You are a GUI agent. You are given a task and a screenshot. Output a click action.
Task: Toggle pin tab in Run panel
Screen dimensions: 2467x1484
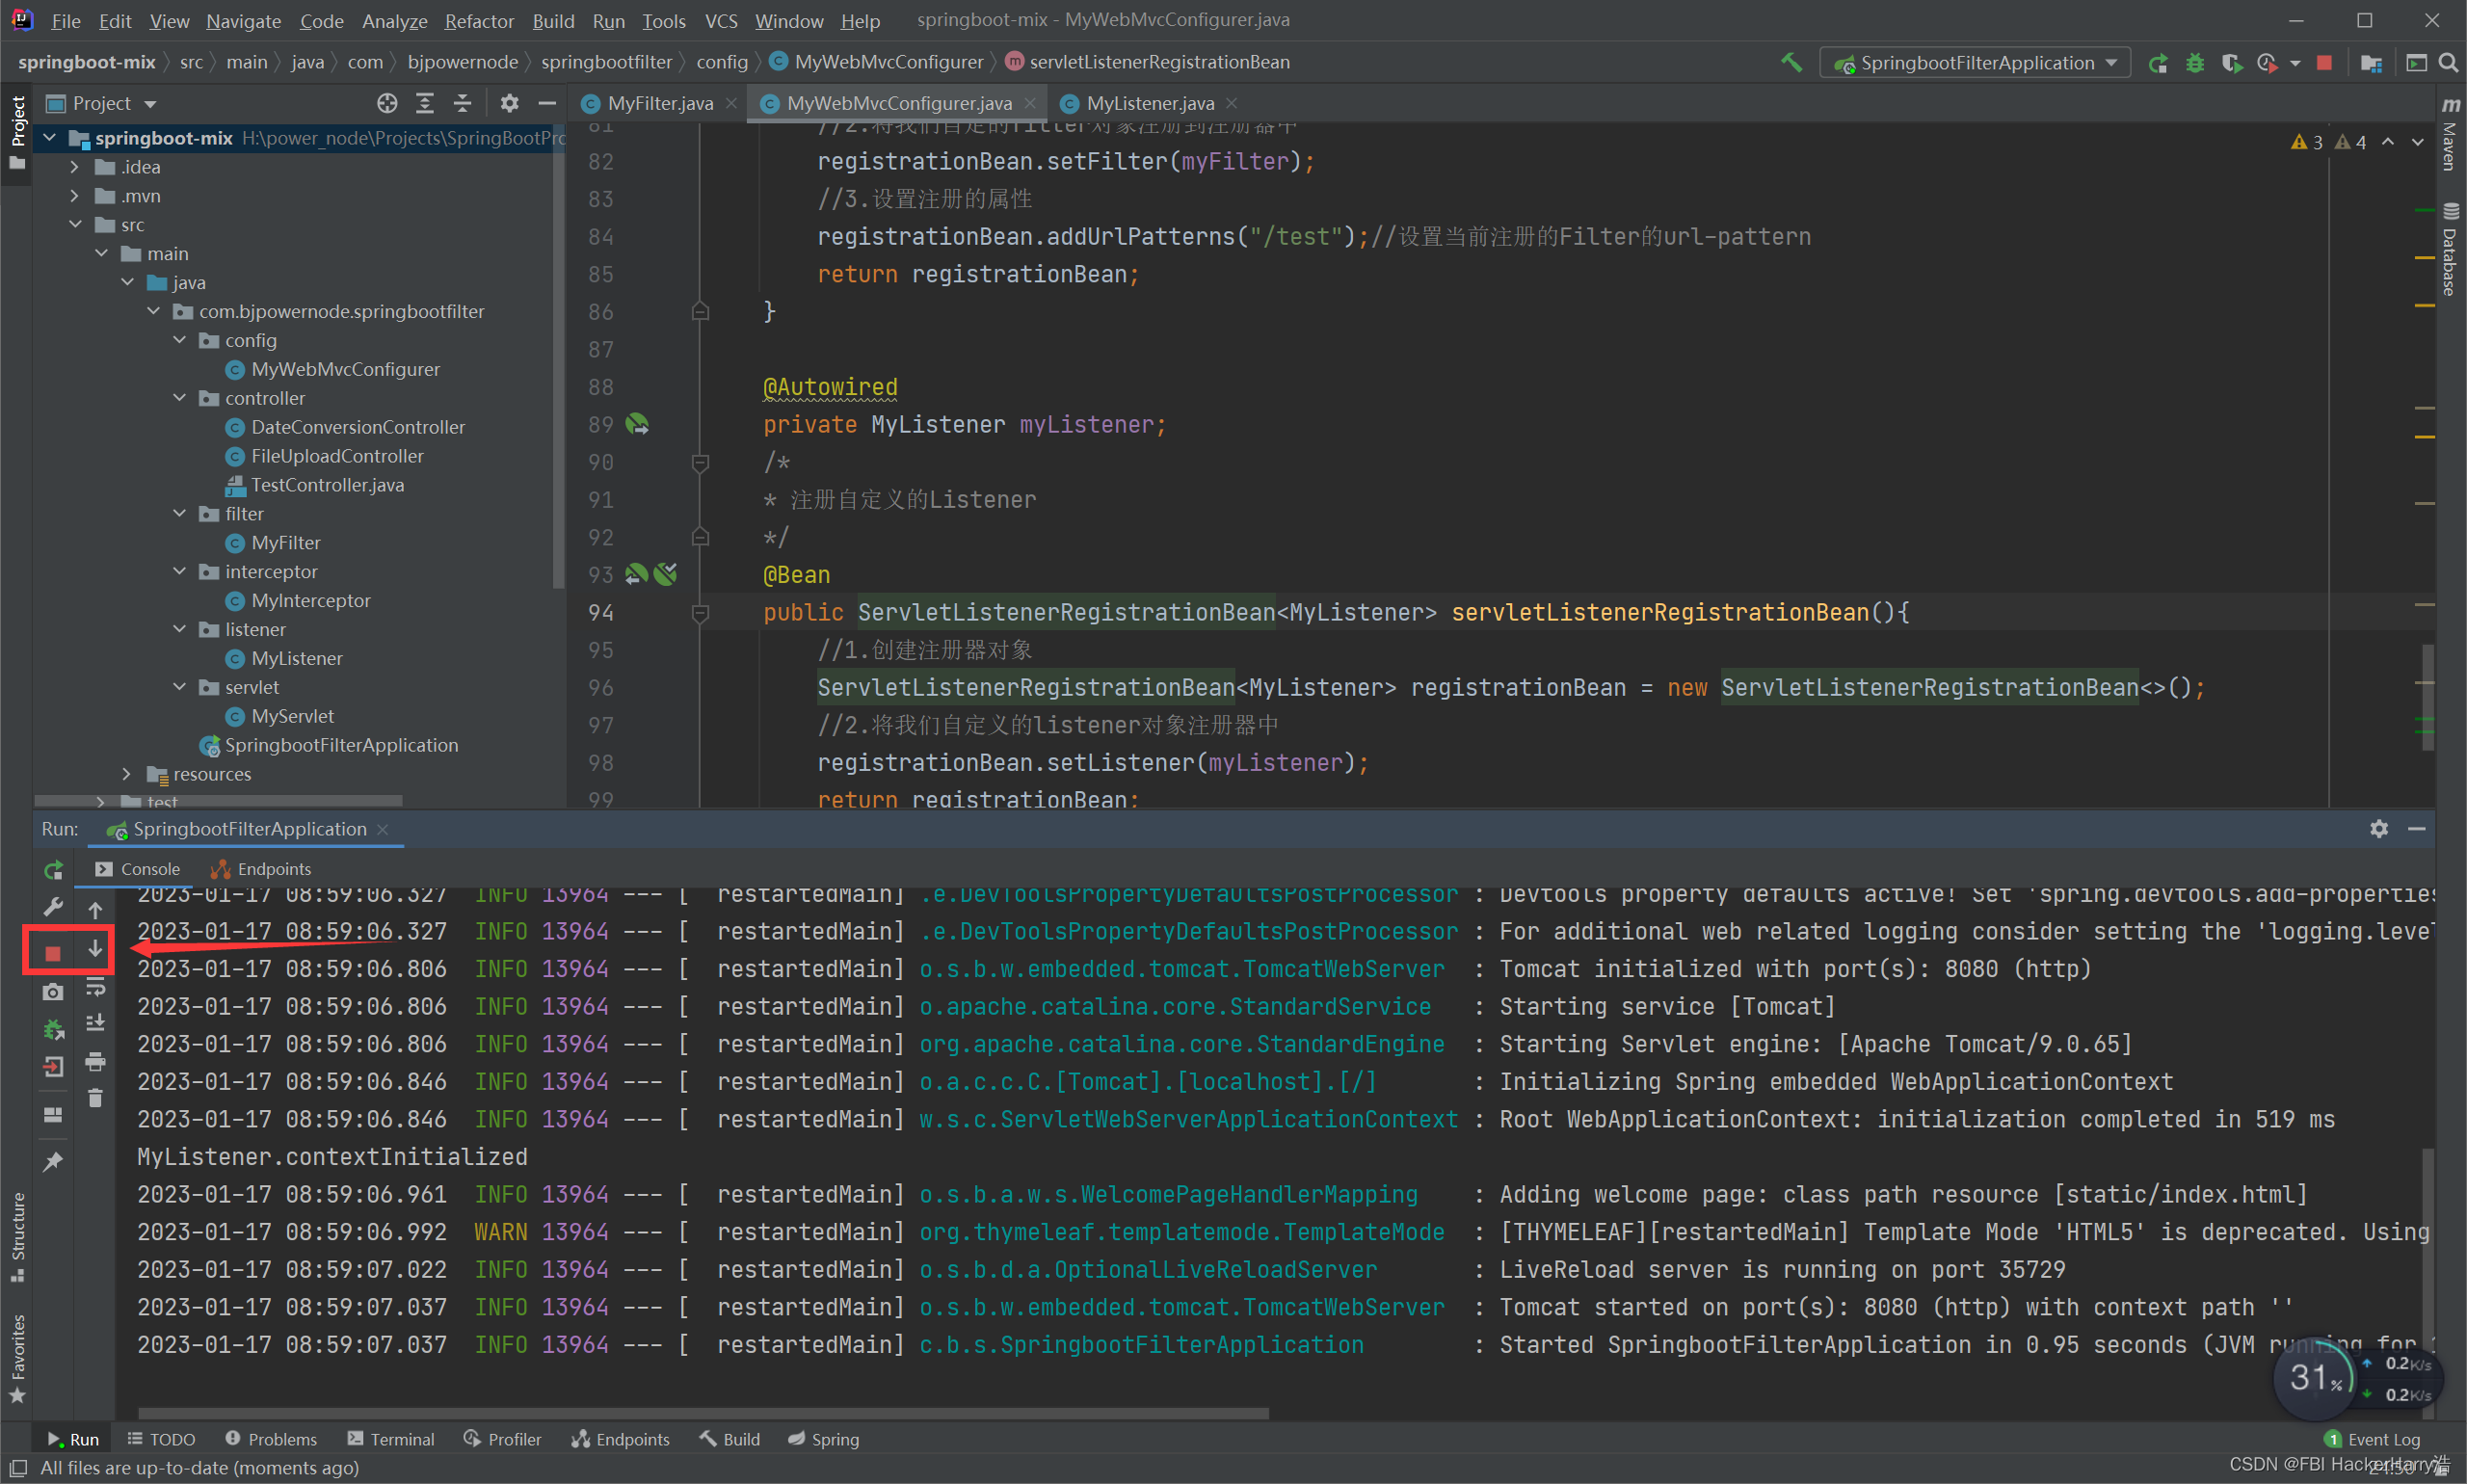pyautogui.click(x=53, y=1162)
